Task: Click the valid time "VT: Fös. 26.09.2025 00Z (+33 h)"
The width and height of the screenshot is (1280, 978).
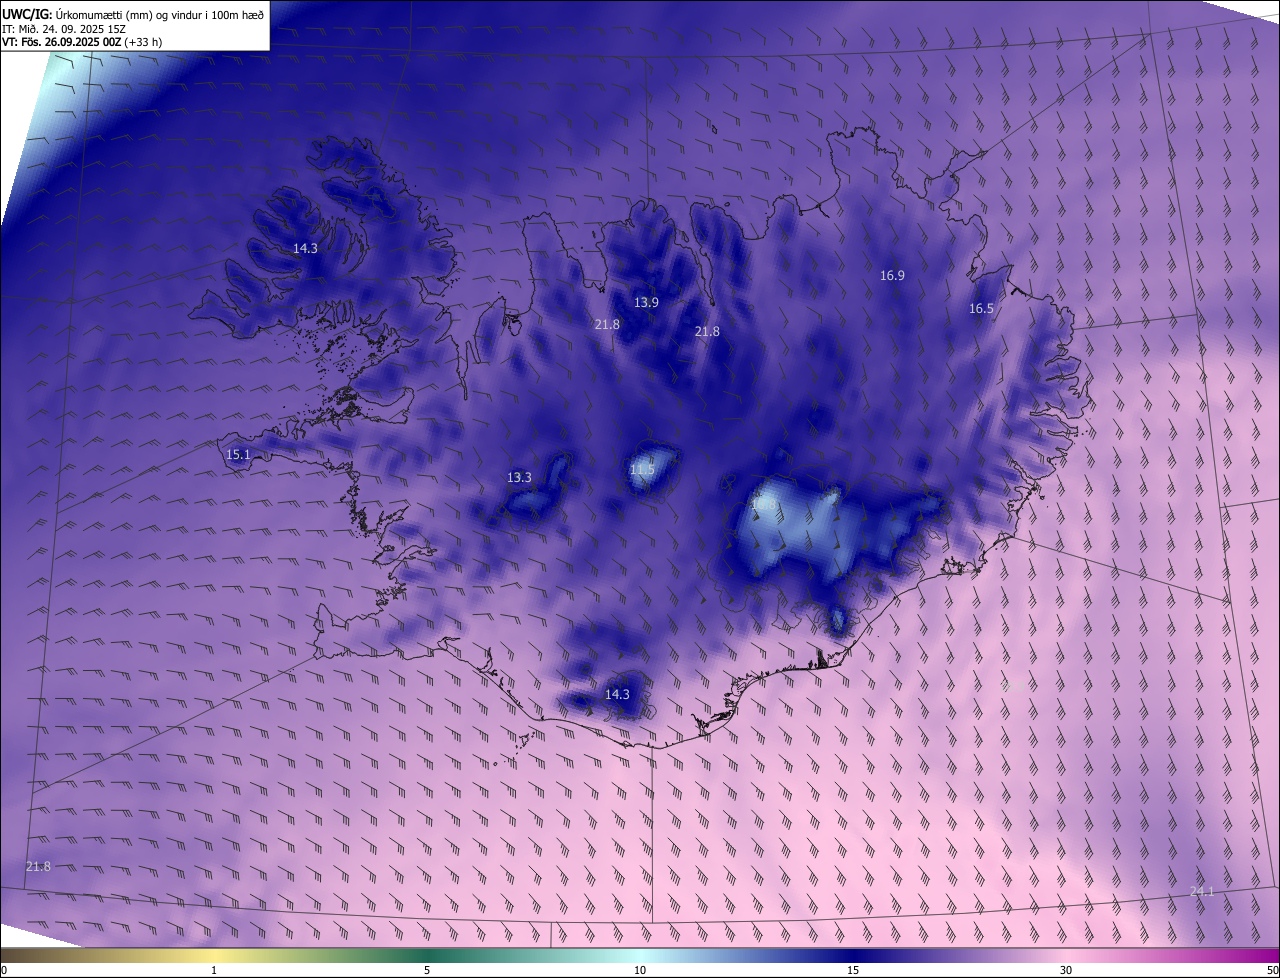Action: click(82, 42)
